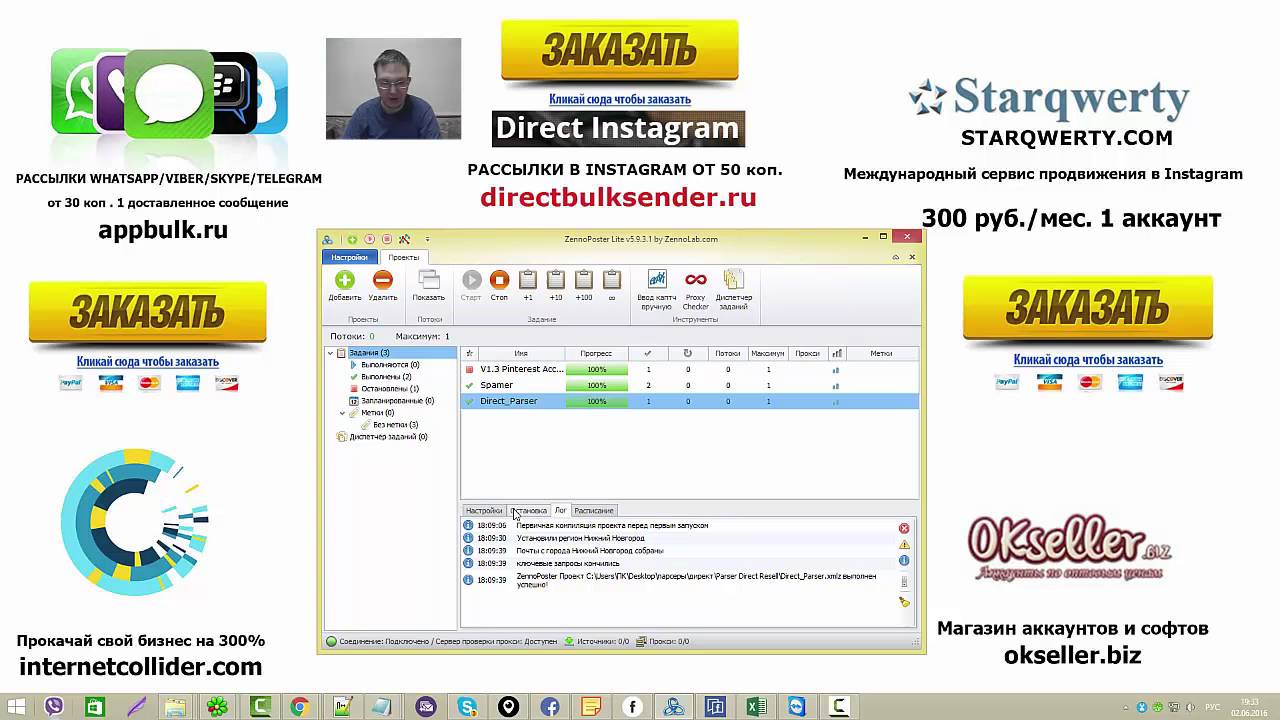Sort by the bar-chart column header
This screenshot has height=720, width=1280.
[x=836, y=353]
